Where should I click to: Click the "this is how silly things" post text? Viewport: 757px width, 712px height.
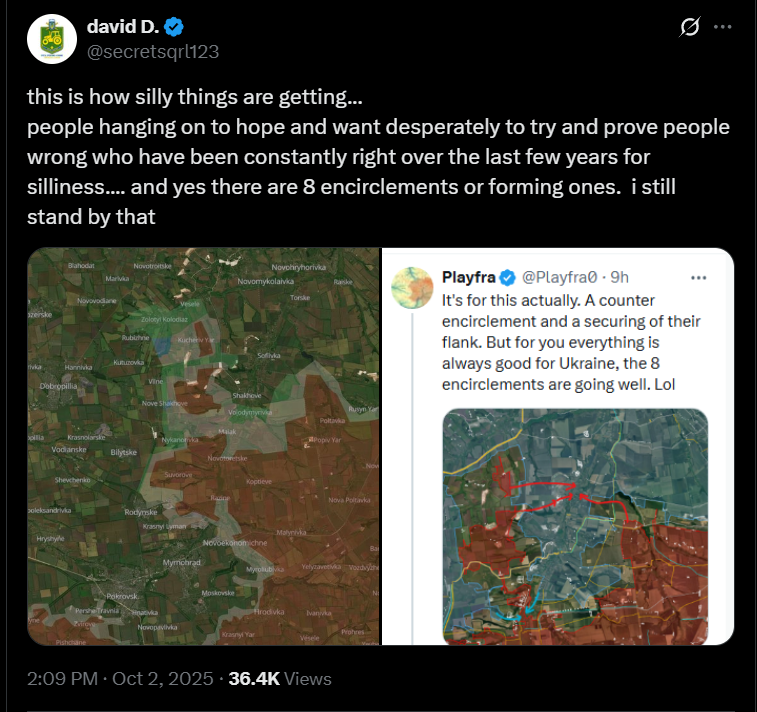point(195,101)
